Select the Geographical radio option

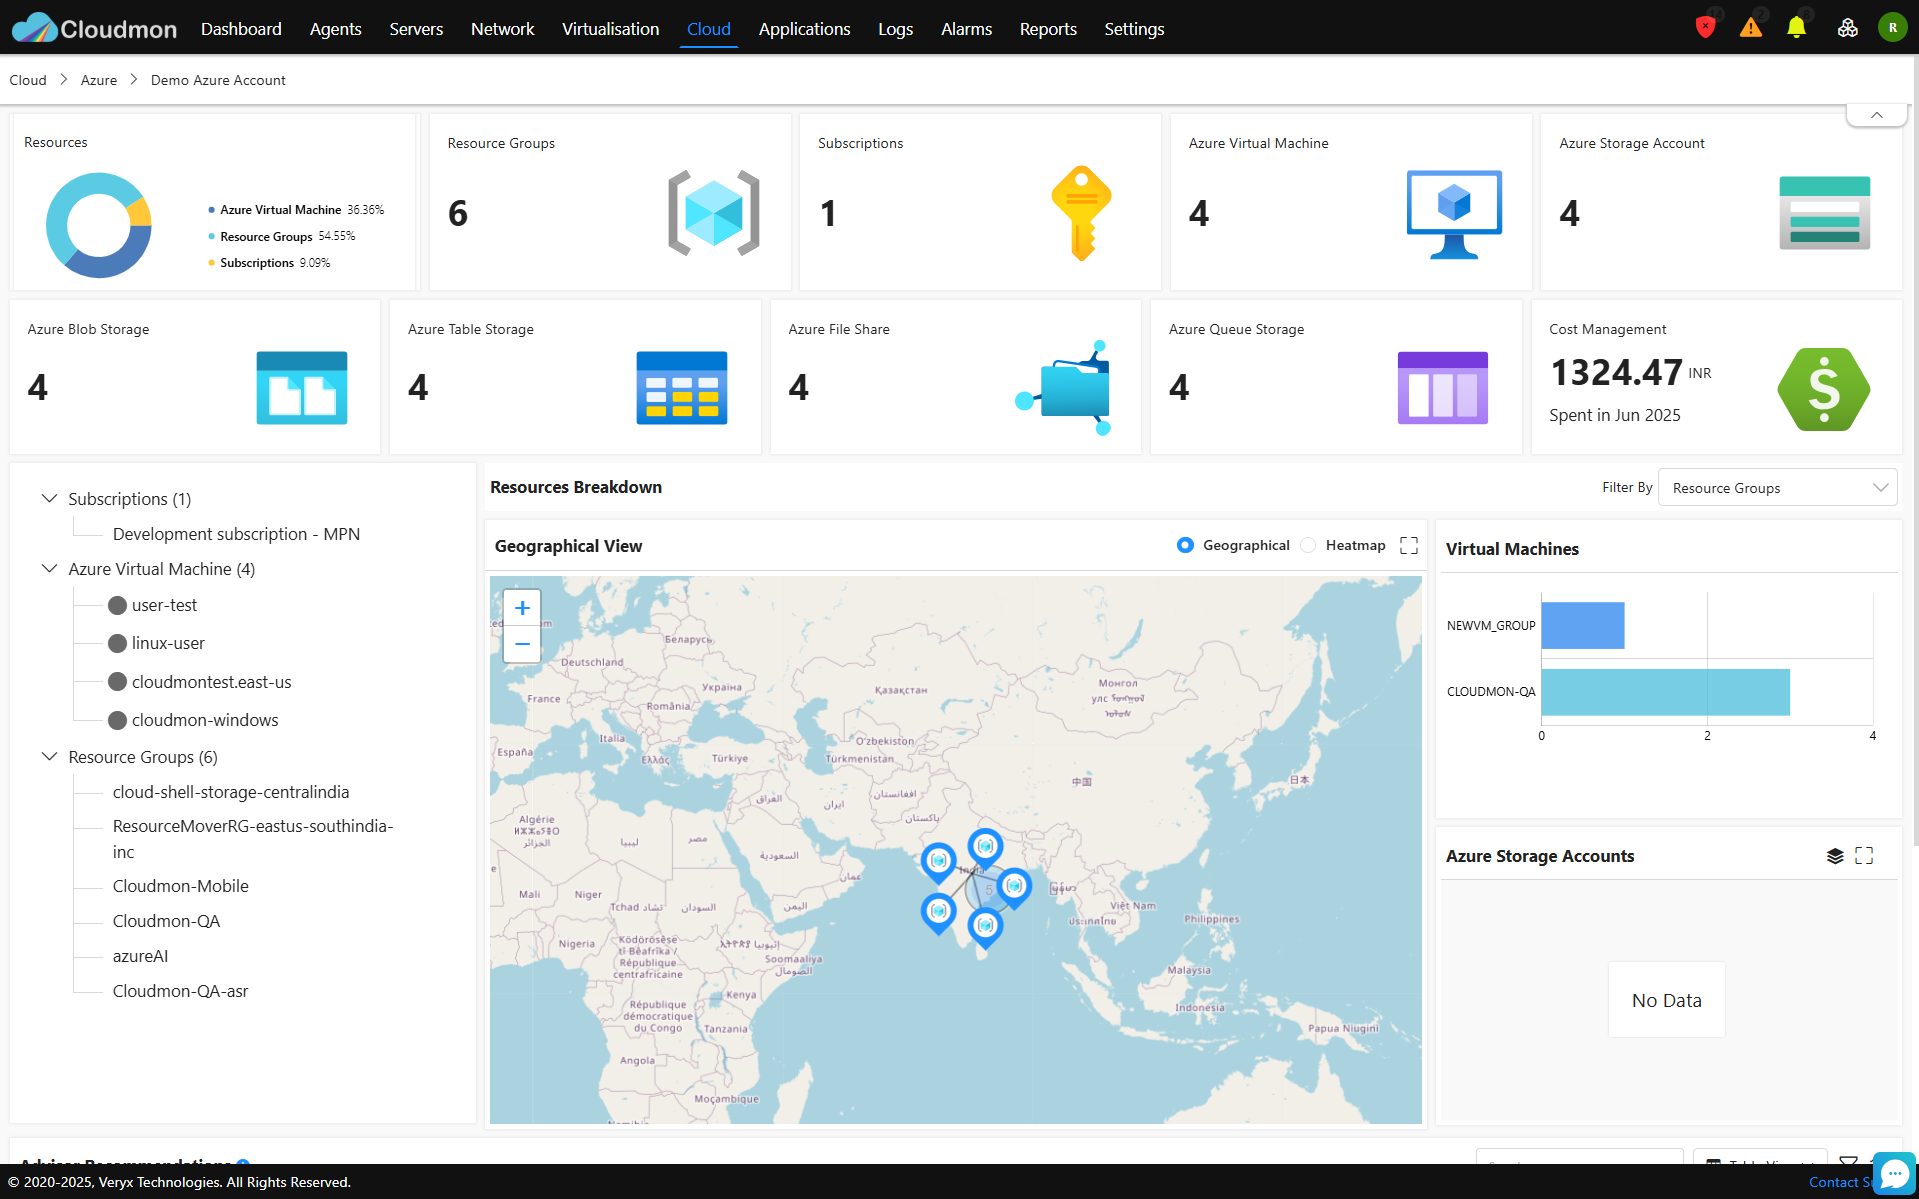click(x=1185, y=545)
